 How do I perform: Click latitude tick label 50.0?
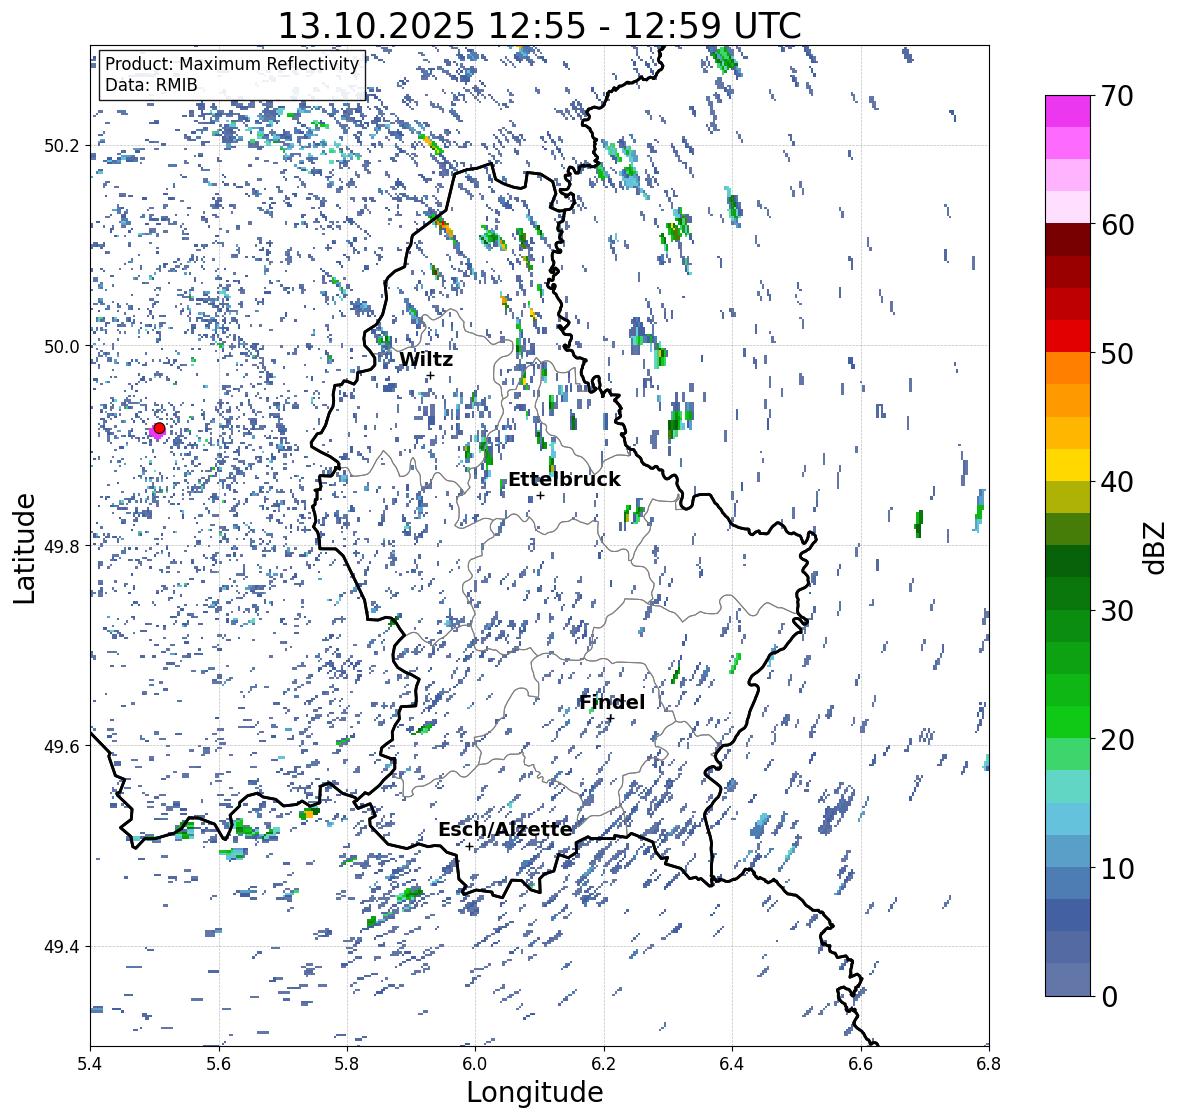tap(62, 346)
